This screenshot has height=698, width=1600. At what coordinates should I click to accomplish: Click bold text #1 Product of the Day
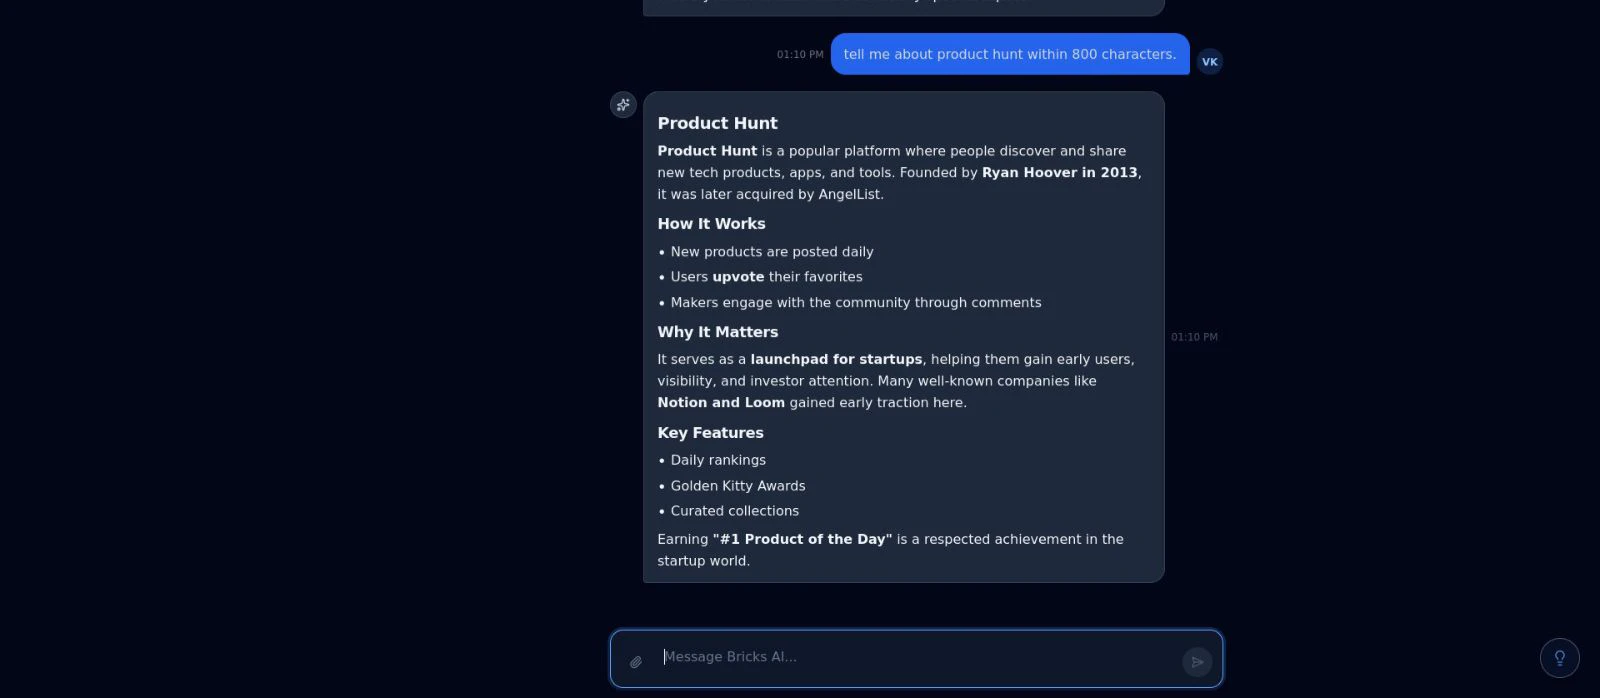802,539
